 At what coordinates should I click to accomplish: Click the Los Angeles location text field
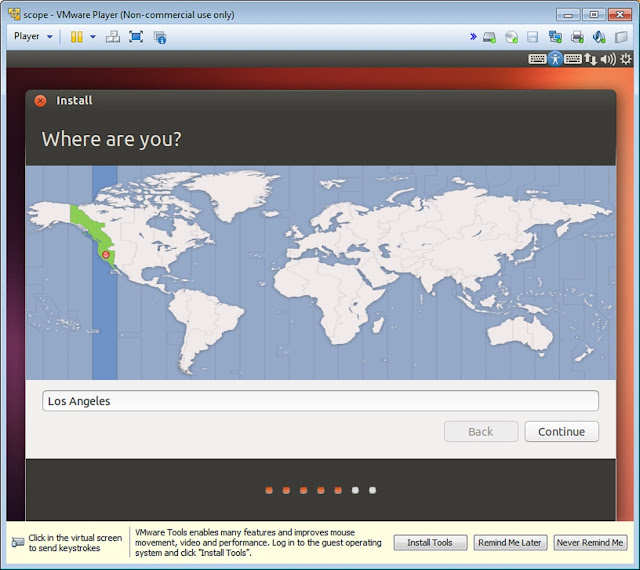click(x=320, y=401)
